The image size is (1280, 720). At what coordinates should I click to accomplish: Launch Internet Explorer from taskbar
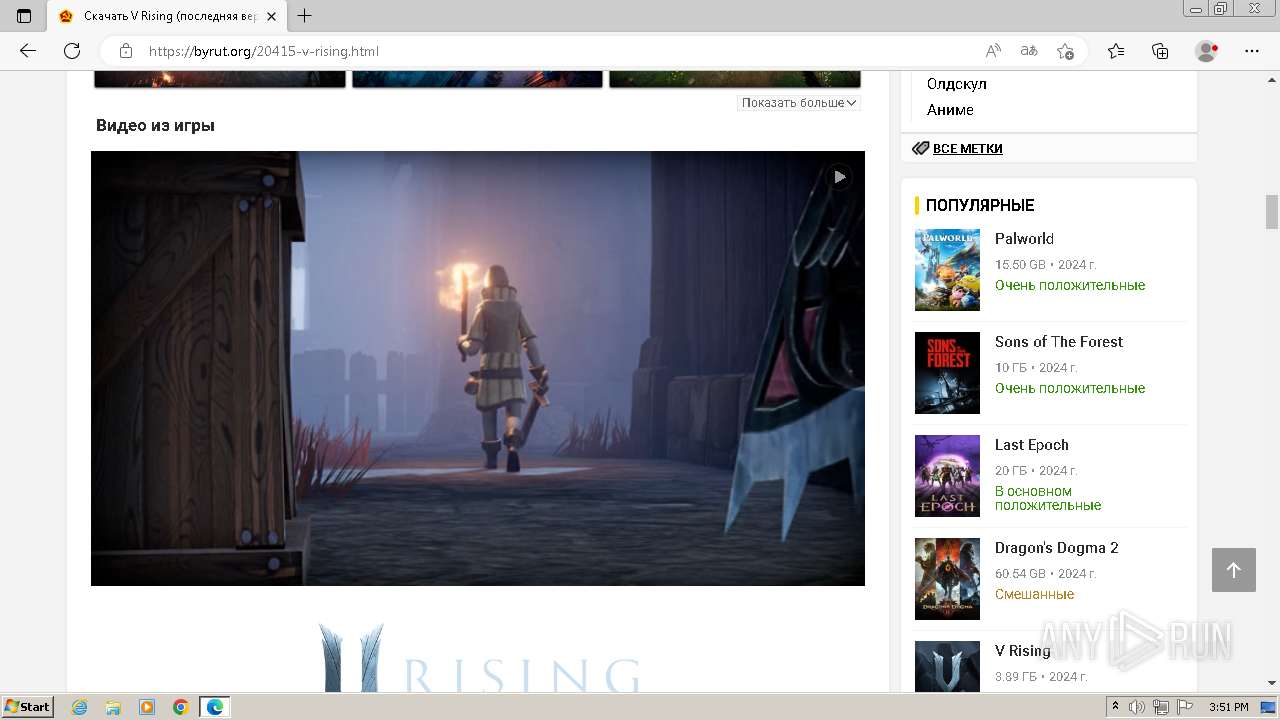click(x=79, y=707)
